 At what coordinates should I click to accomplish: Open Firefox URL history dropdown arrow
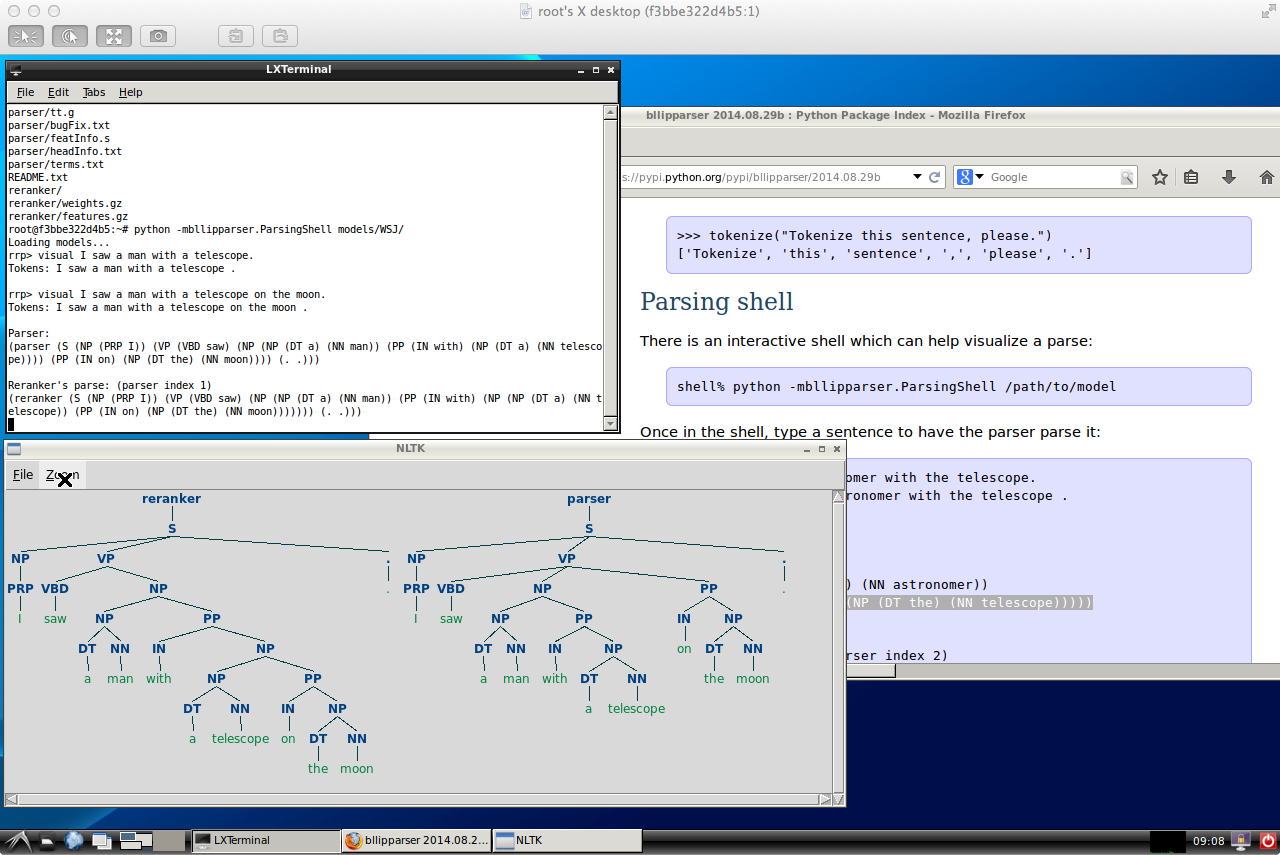pyautogui.click(x=917, y=177)
